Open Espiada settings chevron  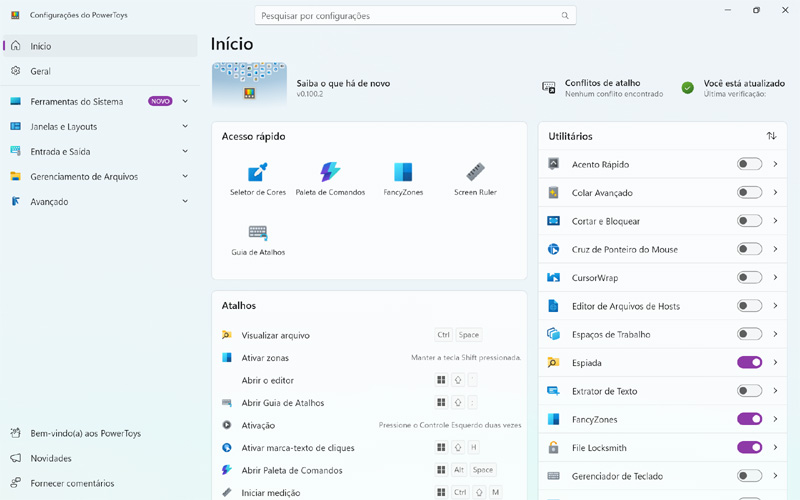[776, 362]
